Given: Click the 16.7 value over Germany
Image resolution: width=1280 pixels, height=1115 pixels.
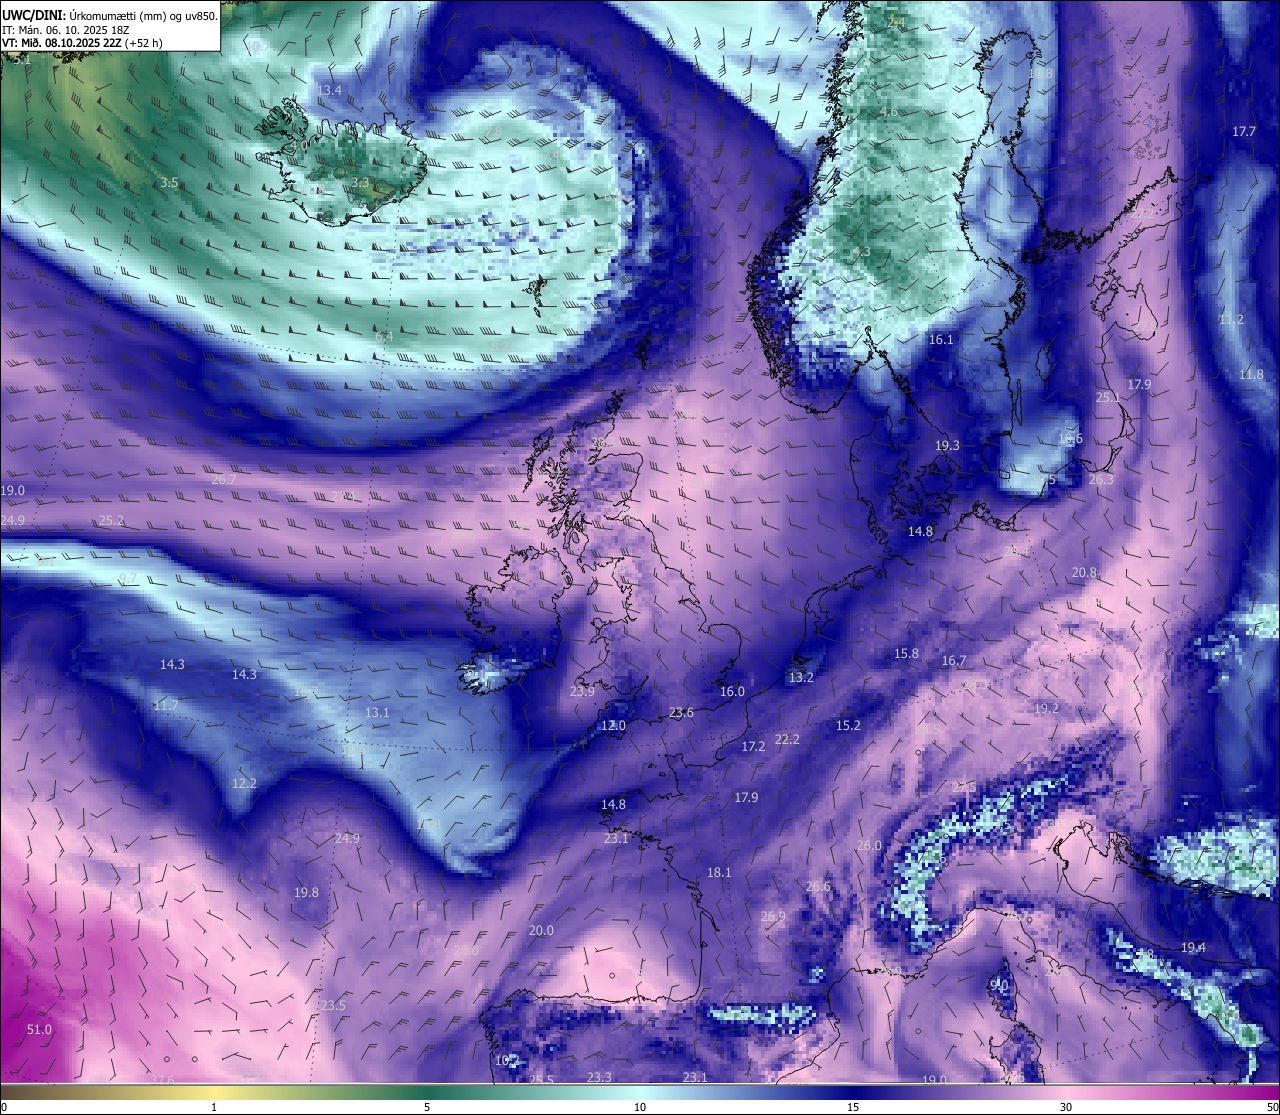Looking at the screenshot, I should click(954, 661).
